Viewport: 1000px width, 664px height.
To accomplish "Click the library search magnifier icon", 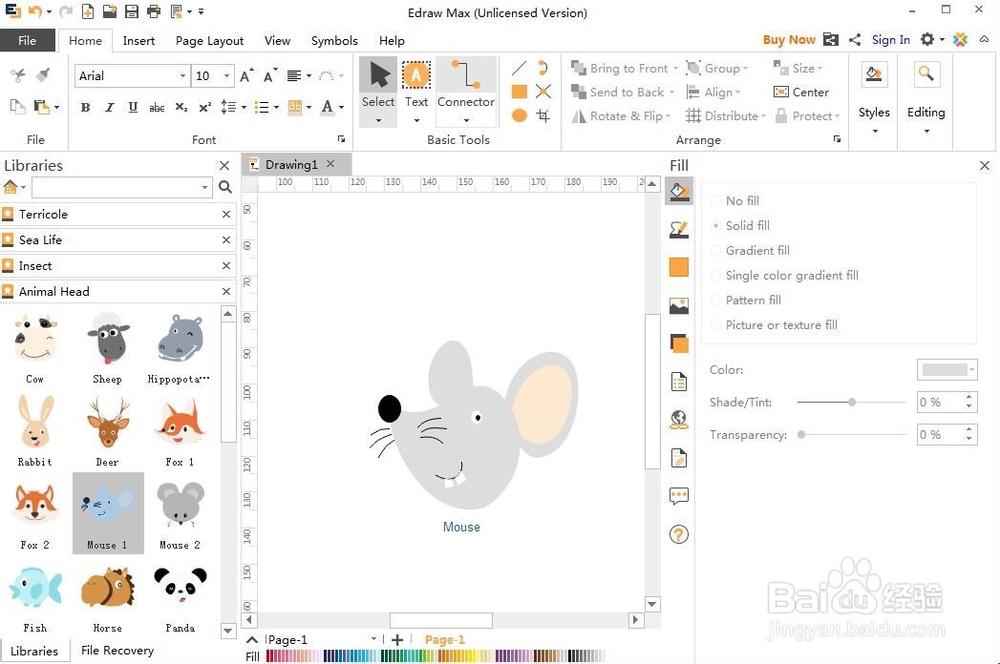I will tap(225, 187).
